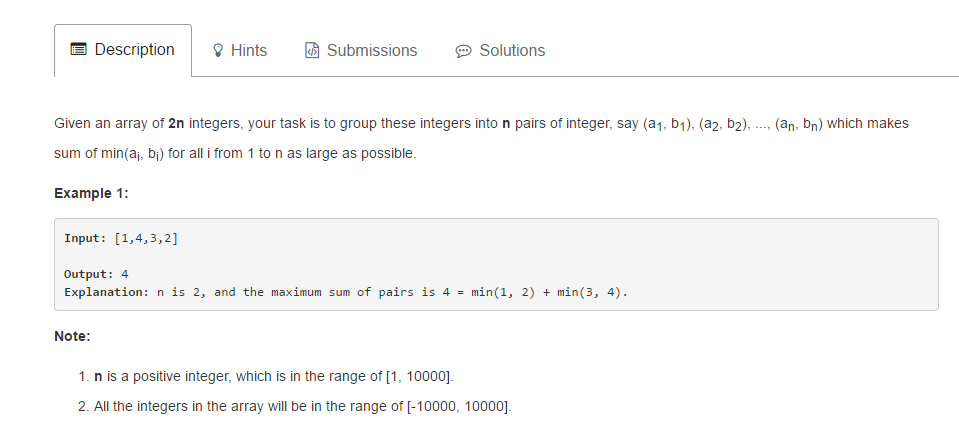
Task: Click the Explanation line in example box
Action: pos(346,292)
